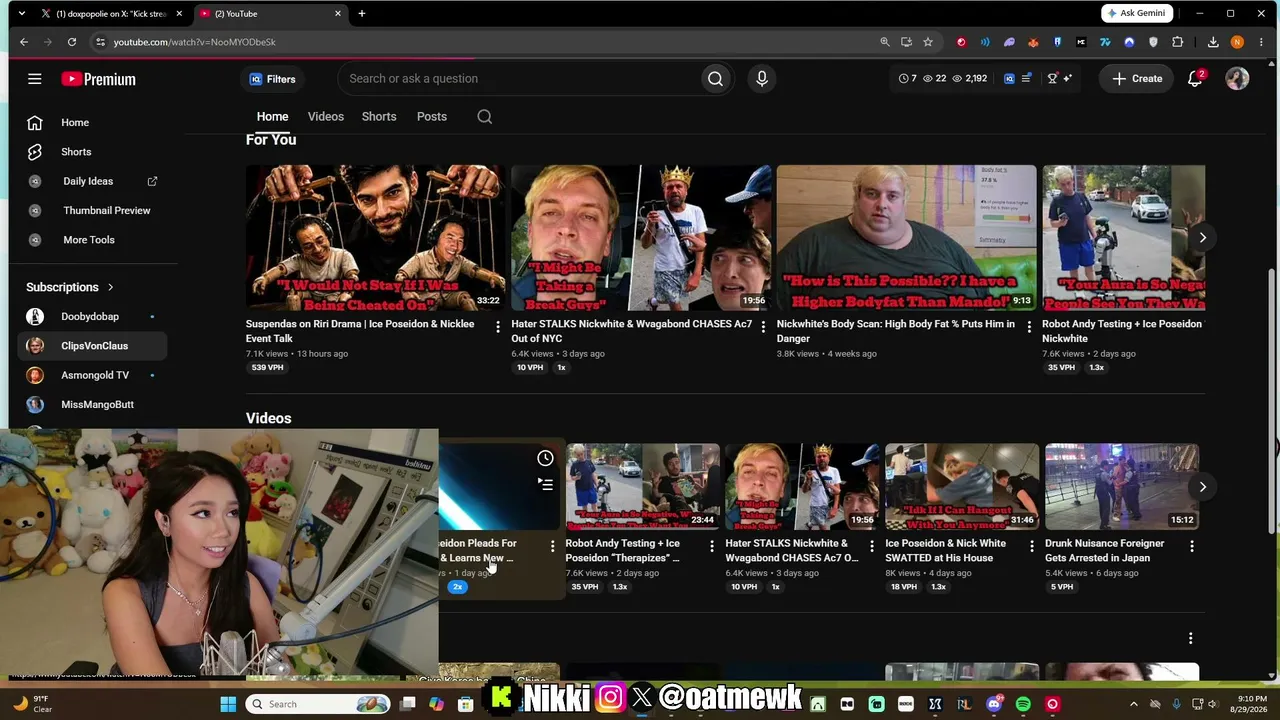Bookmark this page with the star icon
This screenshot has width=1280, height=720.
(x=928, y=42)
